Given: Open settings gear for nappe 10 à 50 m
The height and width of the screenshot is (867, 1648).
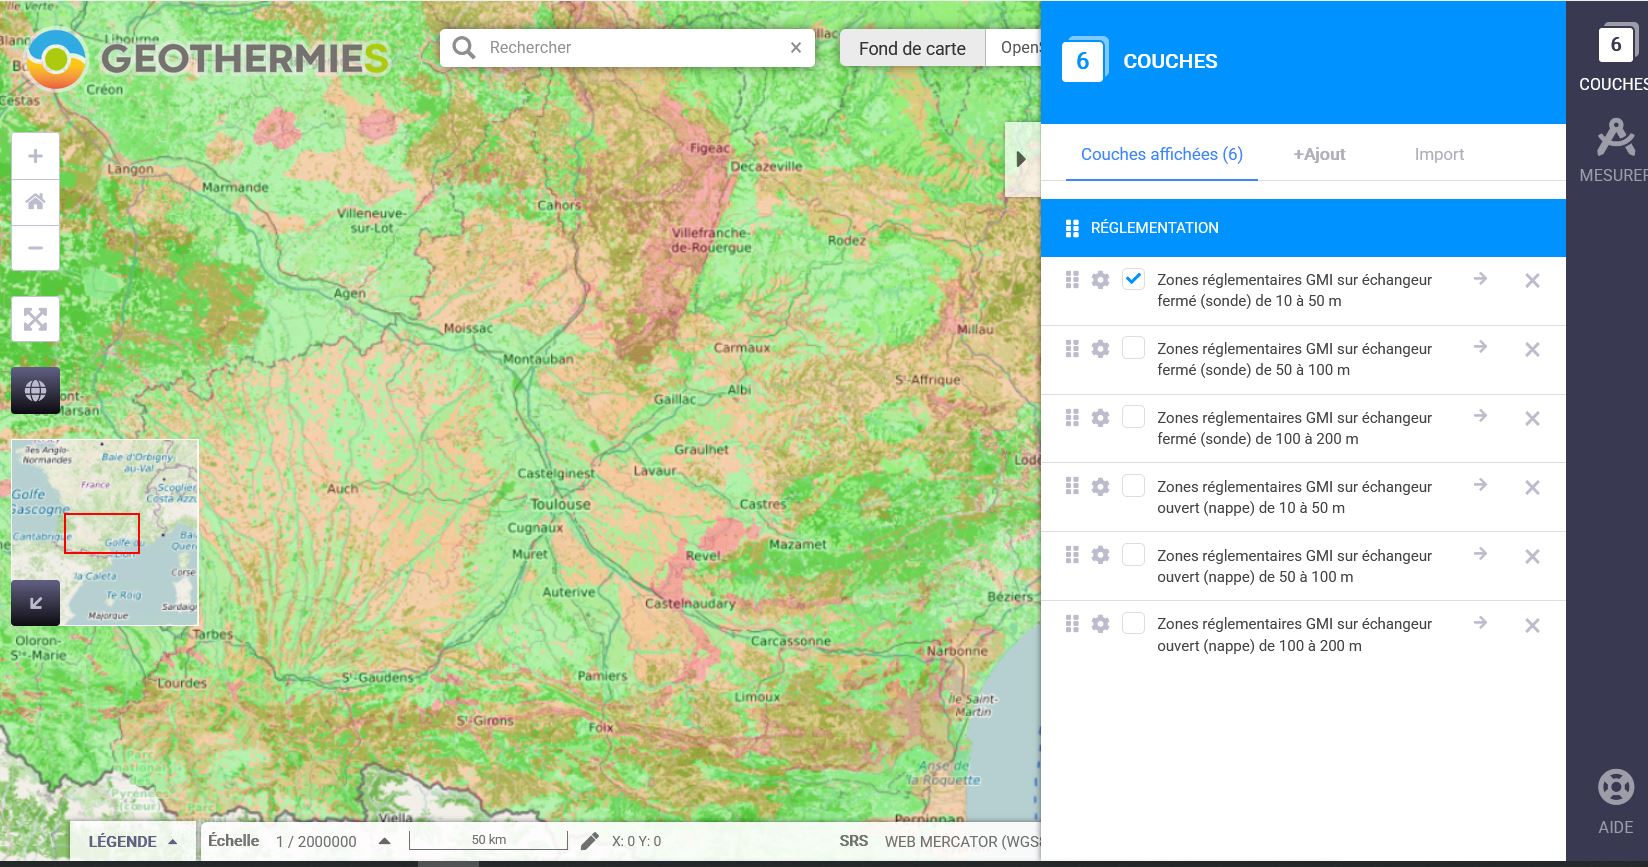Looking at the screenshot, I should coord(1100,487).
